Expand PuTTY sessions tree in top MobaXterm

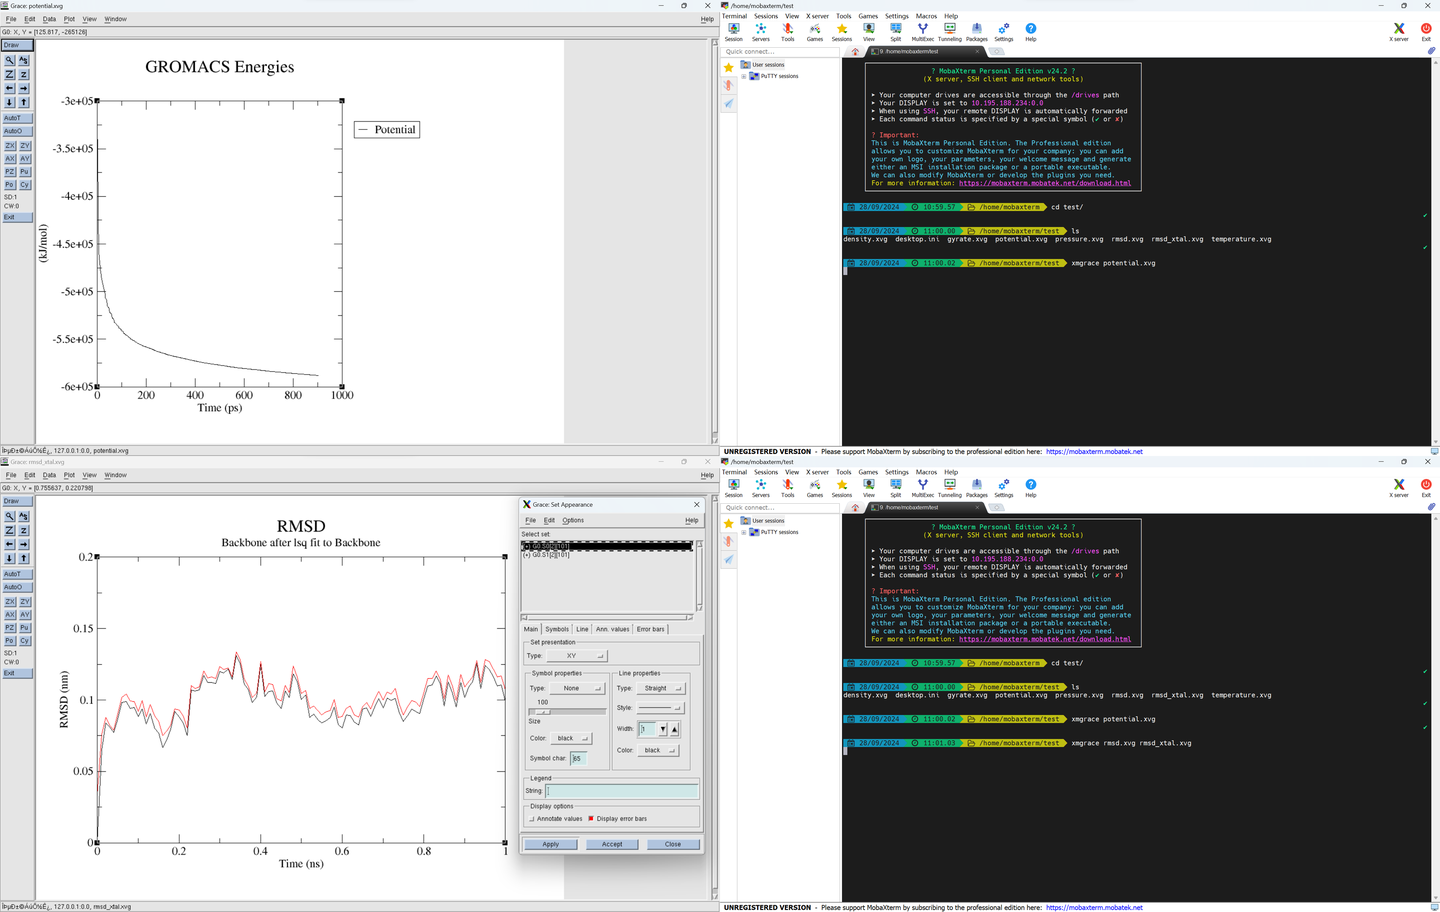pos(744,76)
